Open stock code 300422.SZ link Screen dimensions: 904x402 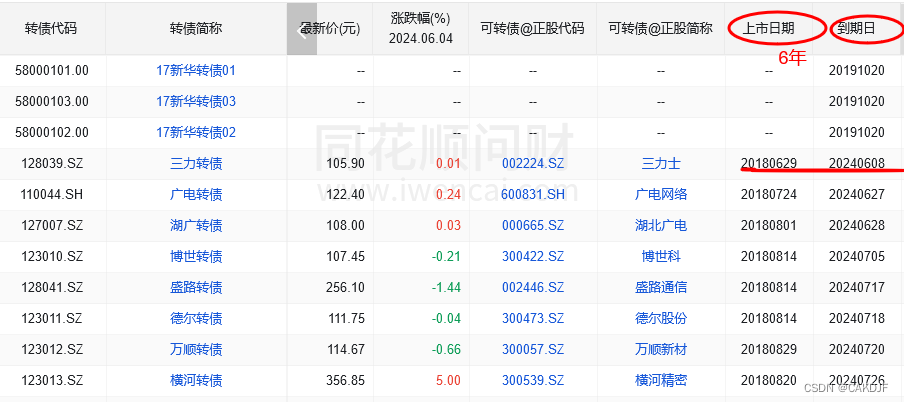coord(533,257)
